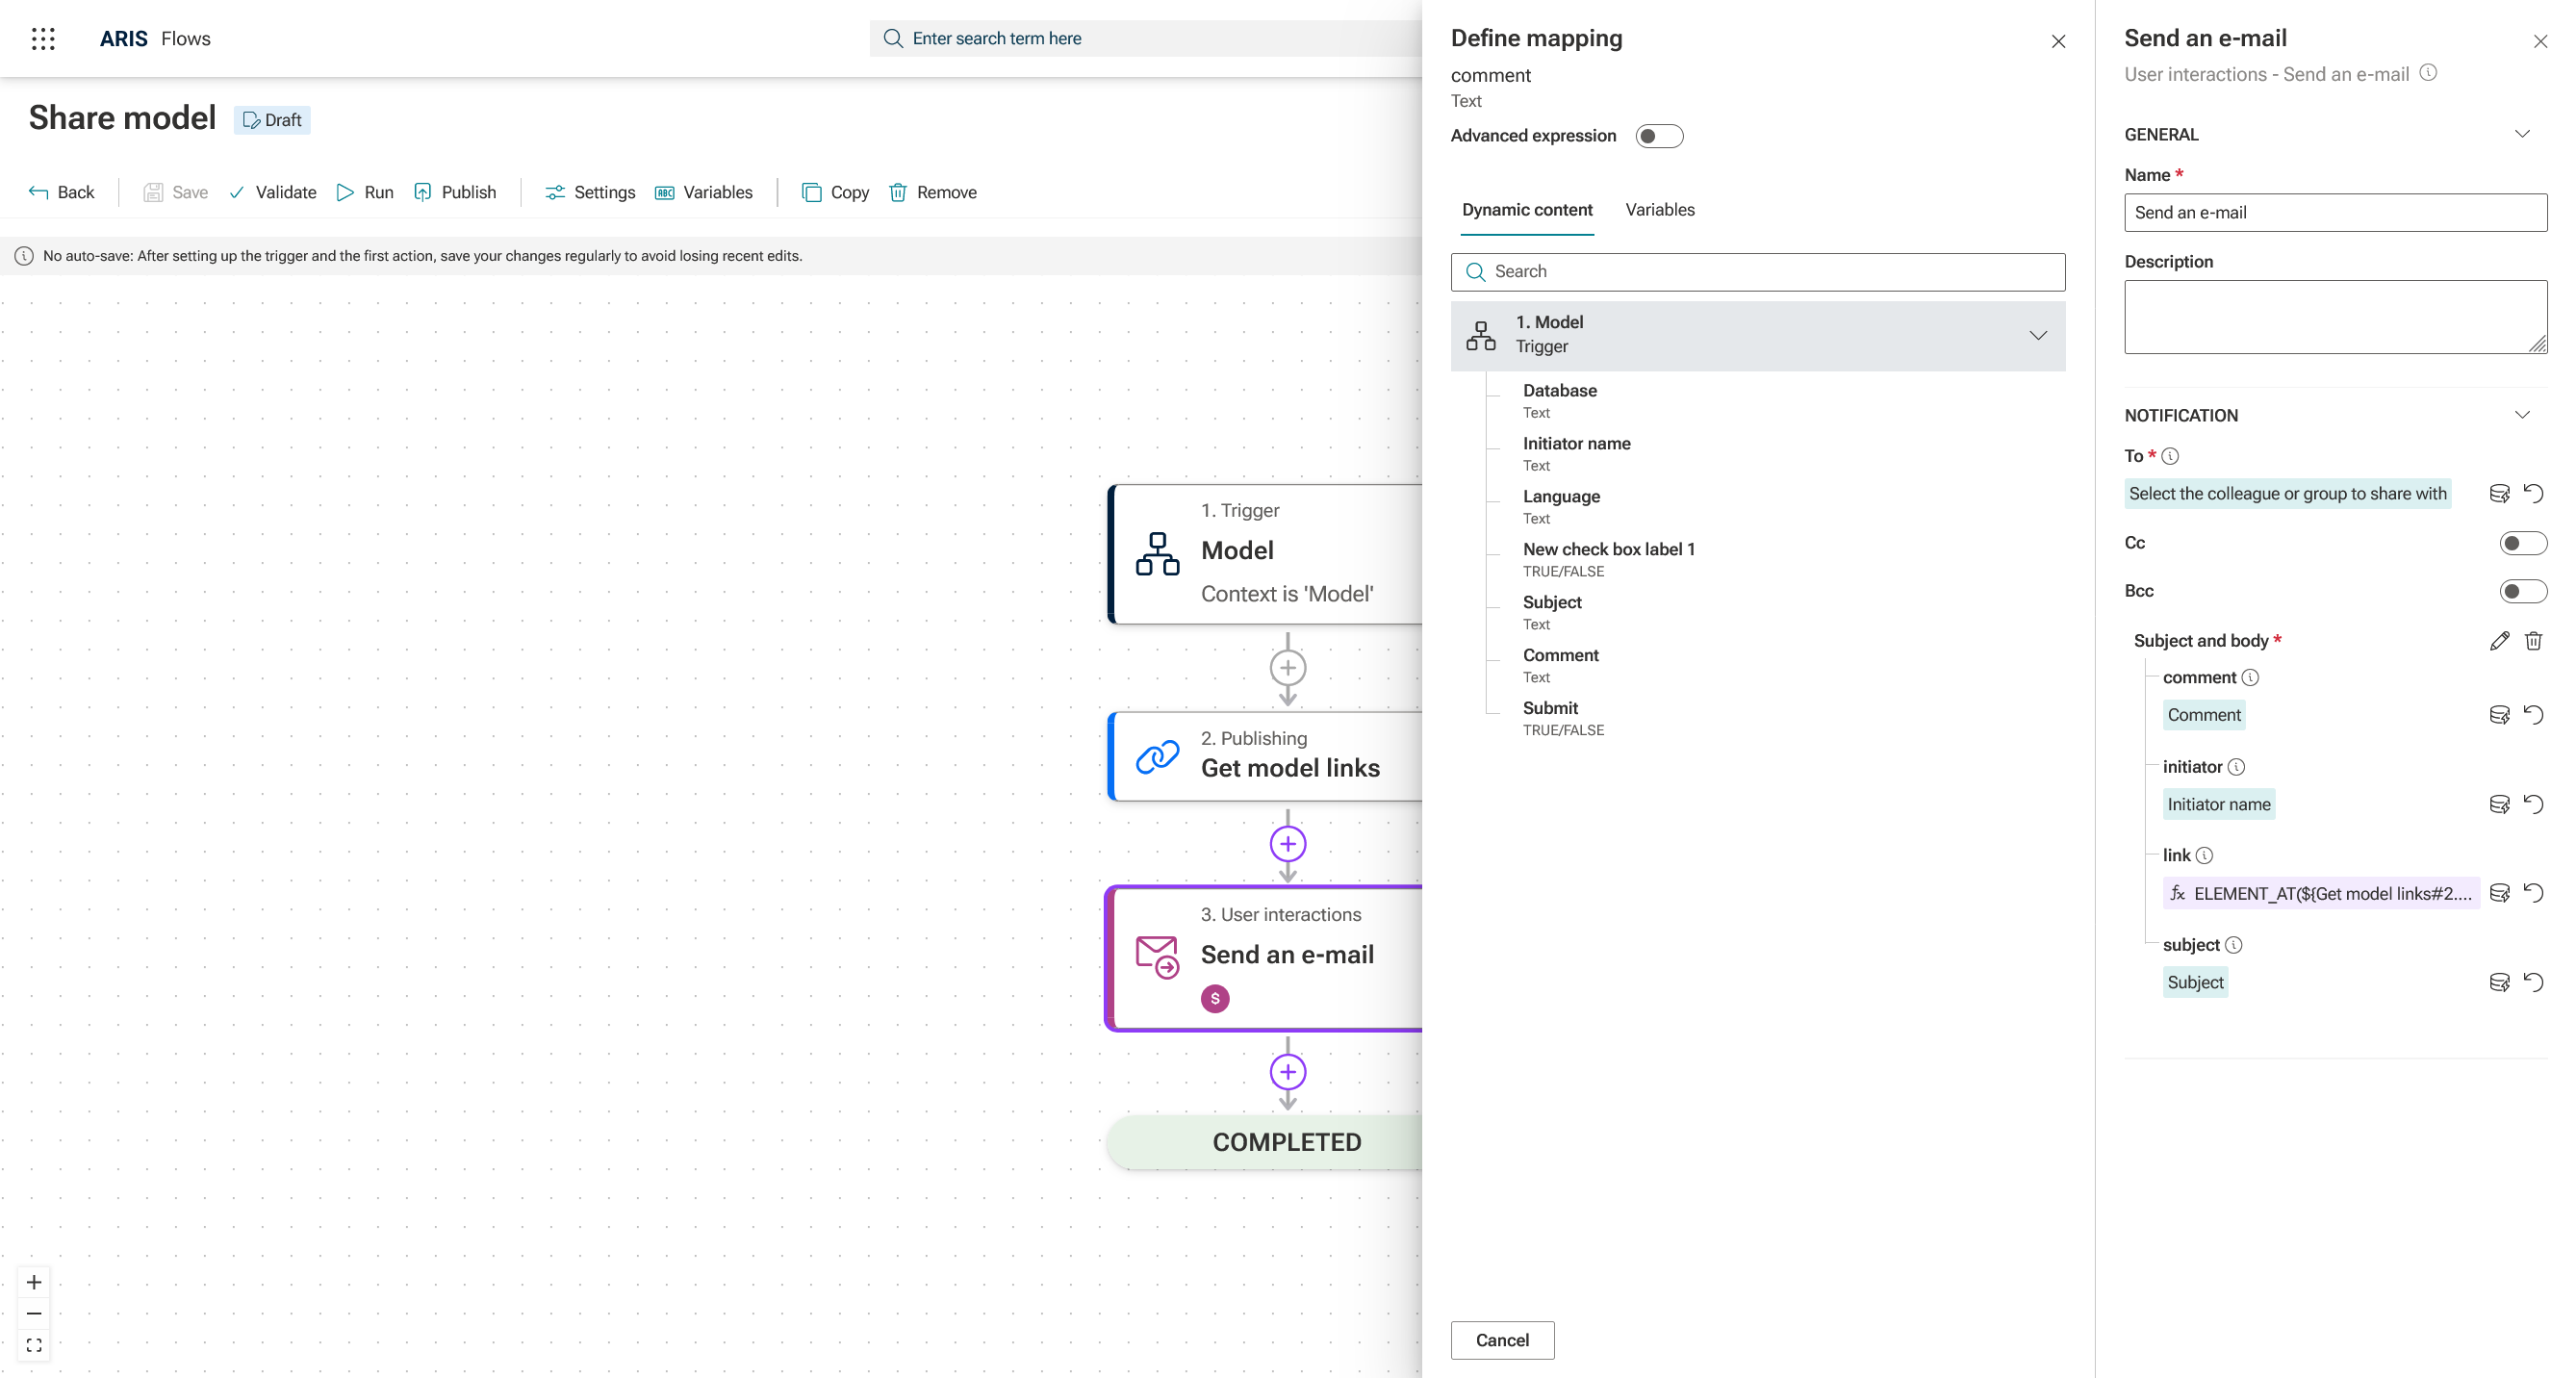Select the Dynamic content tab
Viewport: 2576px width, 1378px height.
click(1526, 210)
